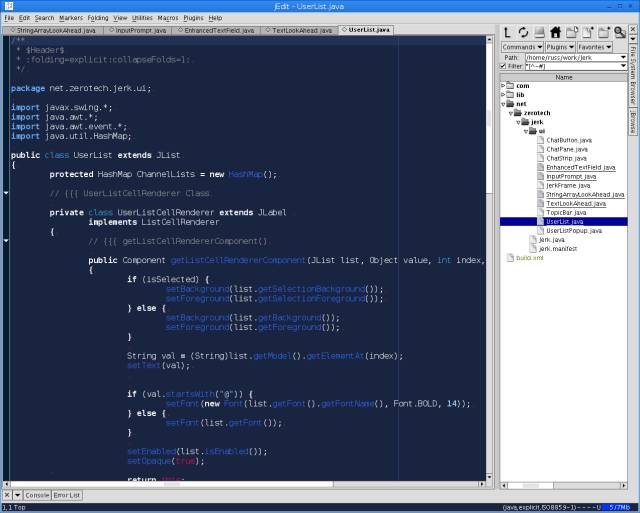Click the local drives (roots) icon
This screenshot has width=640, height=513.
tap(540, 32)
